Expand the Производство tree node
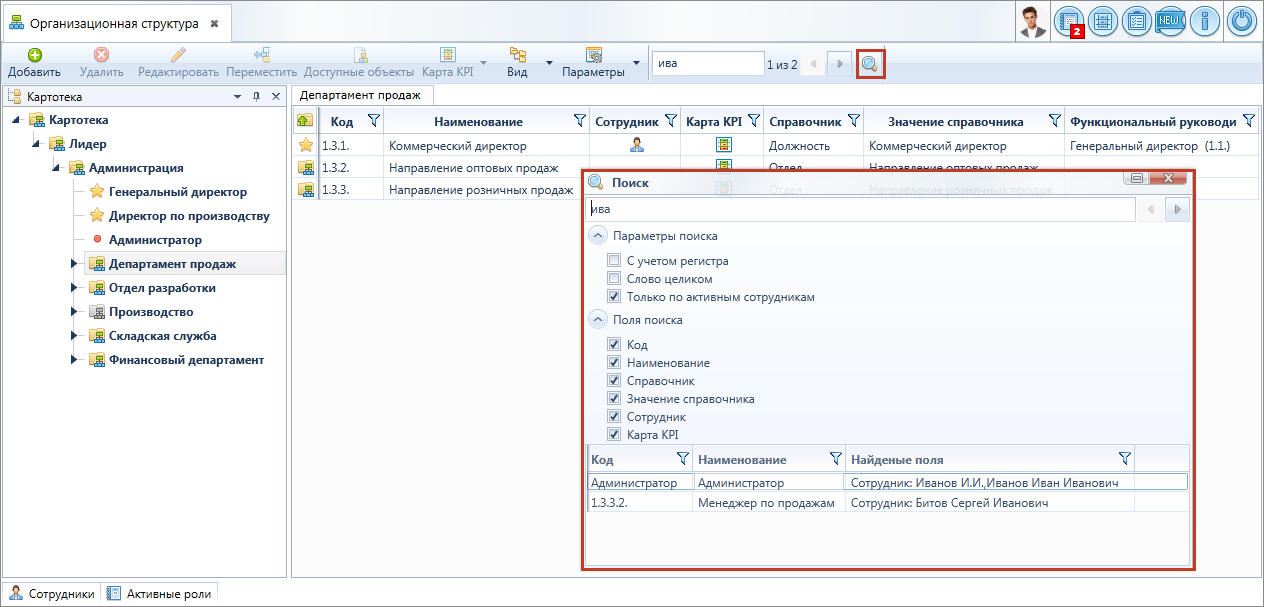The width and height of the screenshot is (1264, 607). (x=74, y=312)
